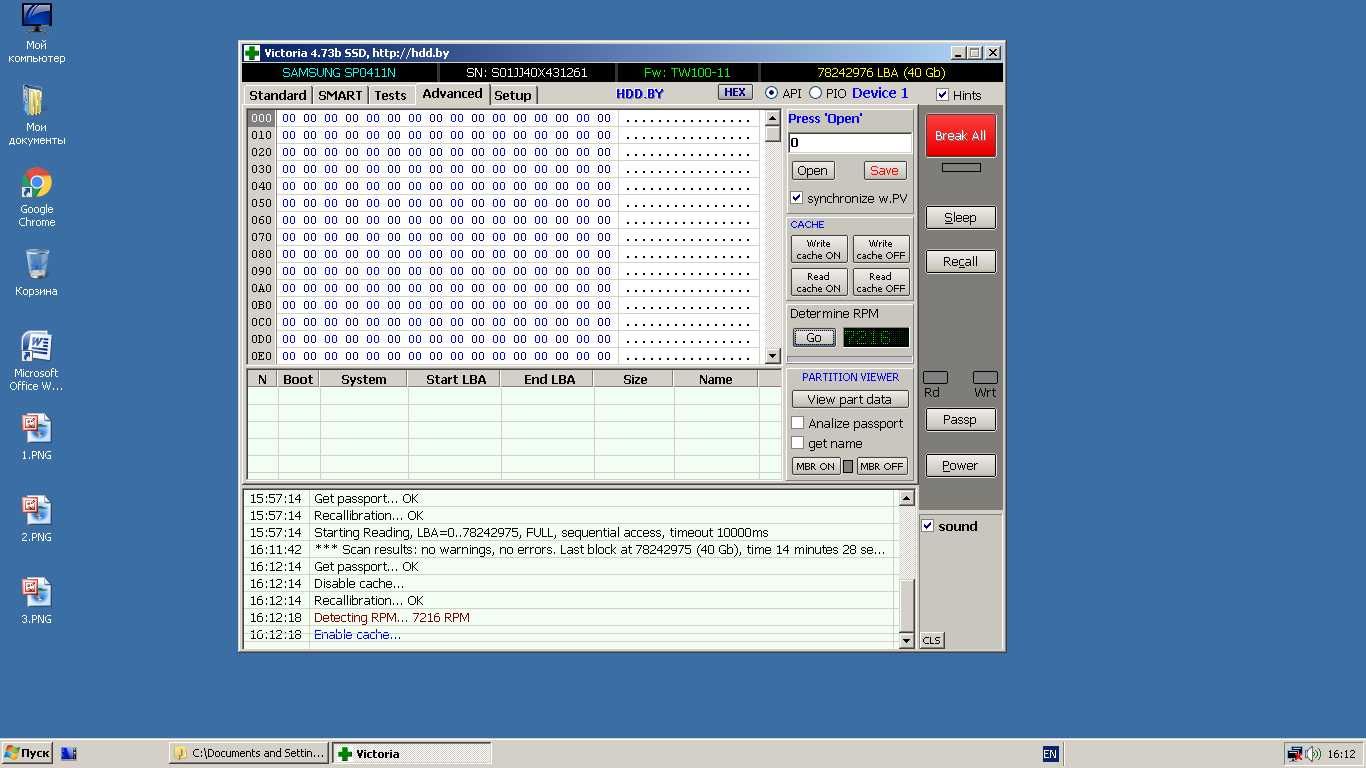Click the System column header
This screenshot has width=1366, height=768.
coord(364,379)
